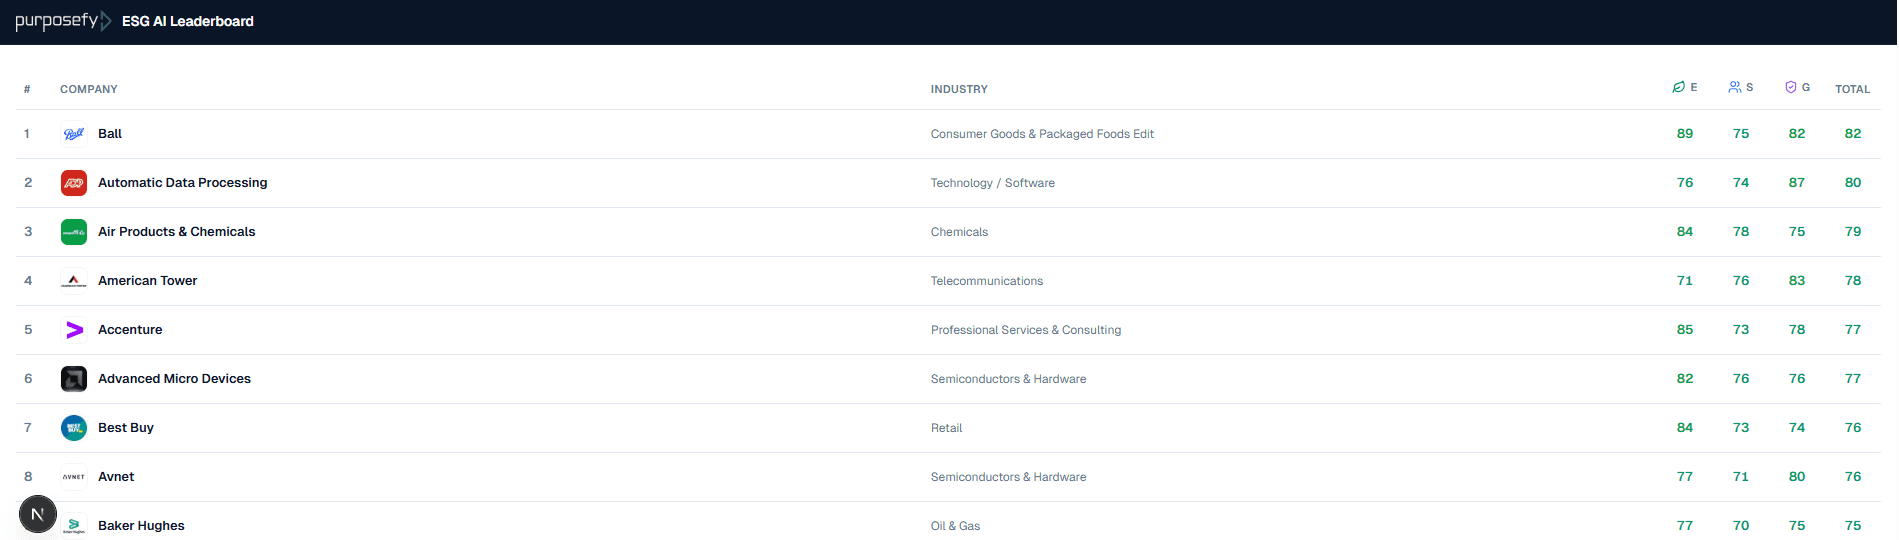The height and width of the screenshot is (540, 1899).
Task: Click the Social people icon header
Action: tap(1735, 87)
